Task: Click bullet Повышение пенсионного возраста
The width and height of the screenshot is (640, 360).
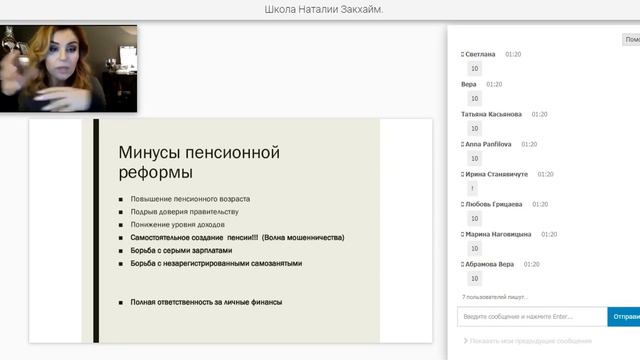Action: [x=190, y=199]
